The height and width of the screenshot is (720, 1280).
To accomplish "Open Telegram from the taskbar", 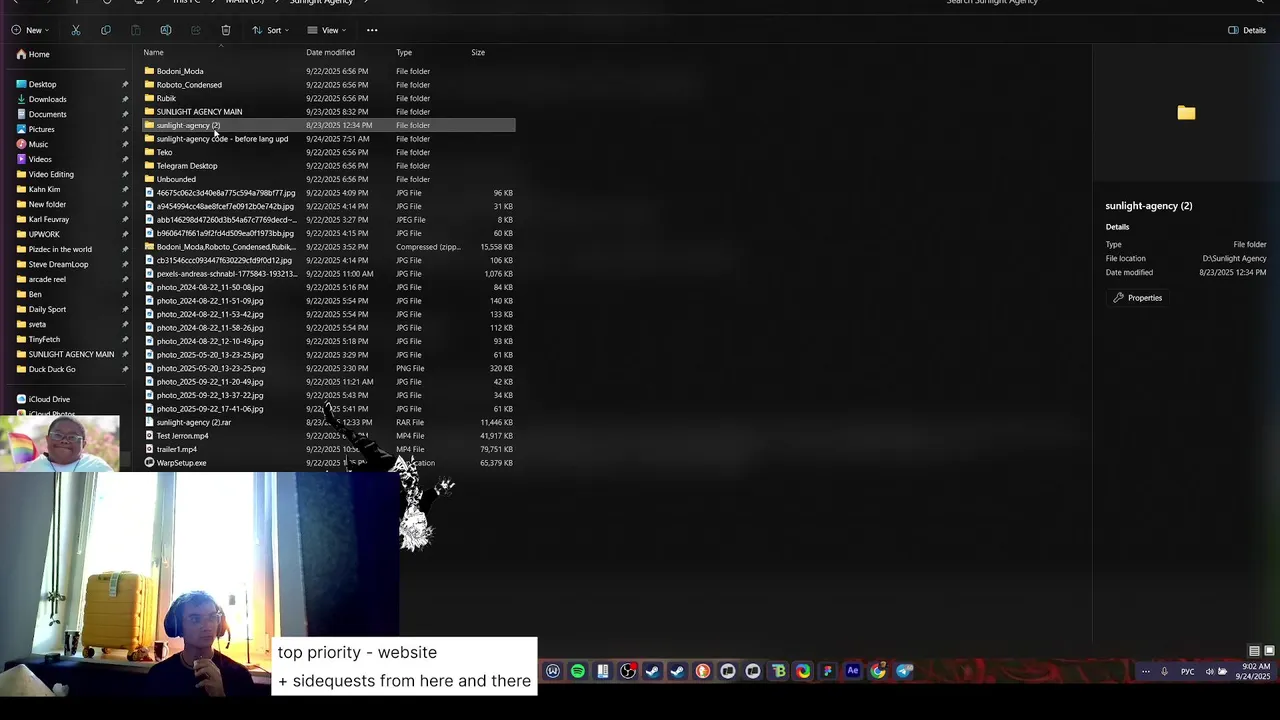I will [x=903, y=672].
